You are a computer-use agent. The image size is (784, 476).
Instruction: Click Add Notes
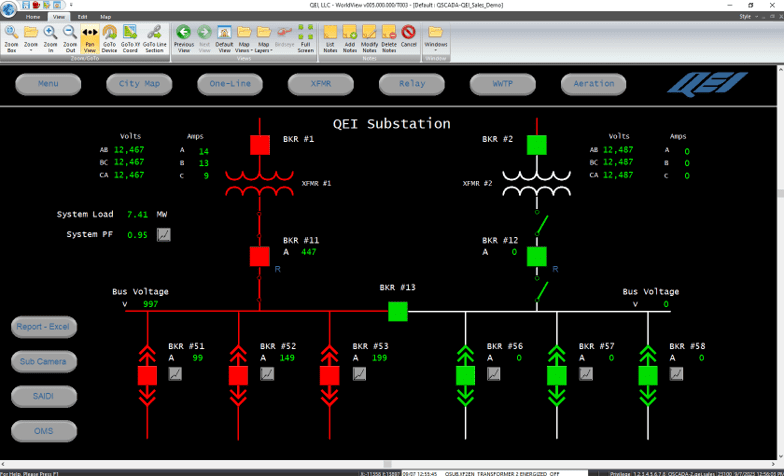pyautogui.click(x=350, y=38)
